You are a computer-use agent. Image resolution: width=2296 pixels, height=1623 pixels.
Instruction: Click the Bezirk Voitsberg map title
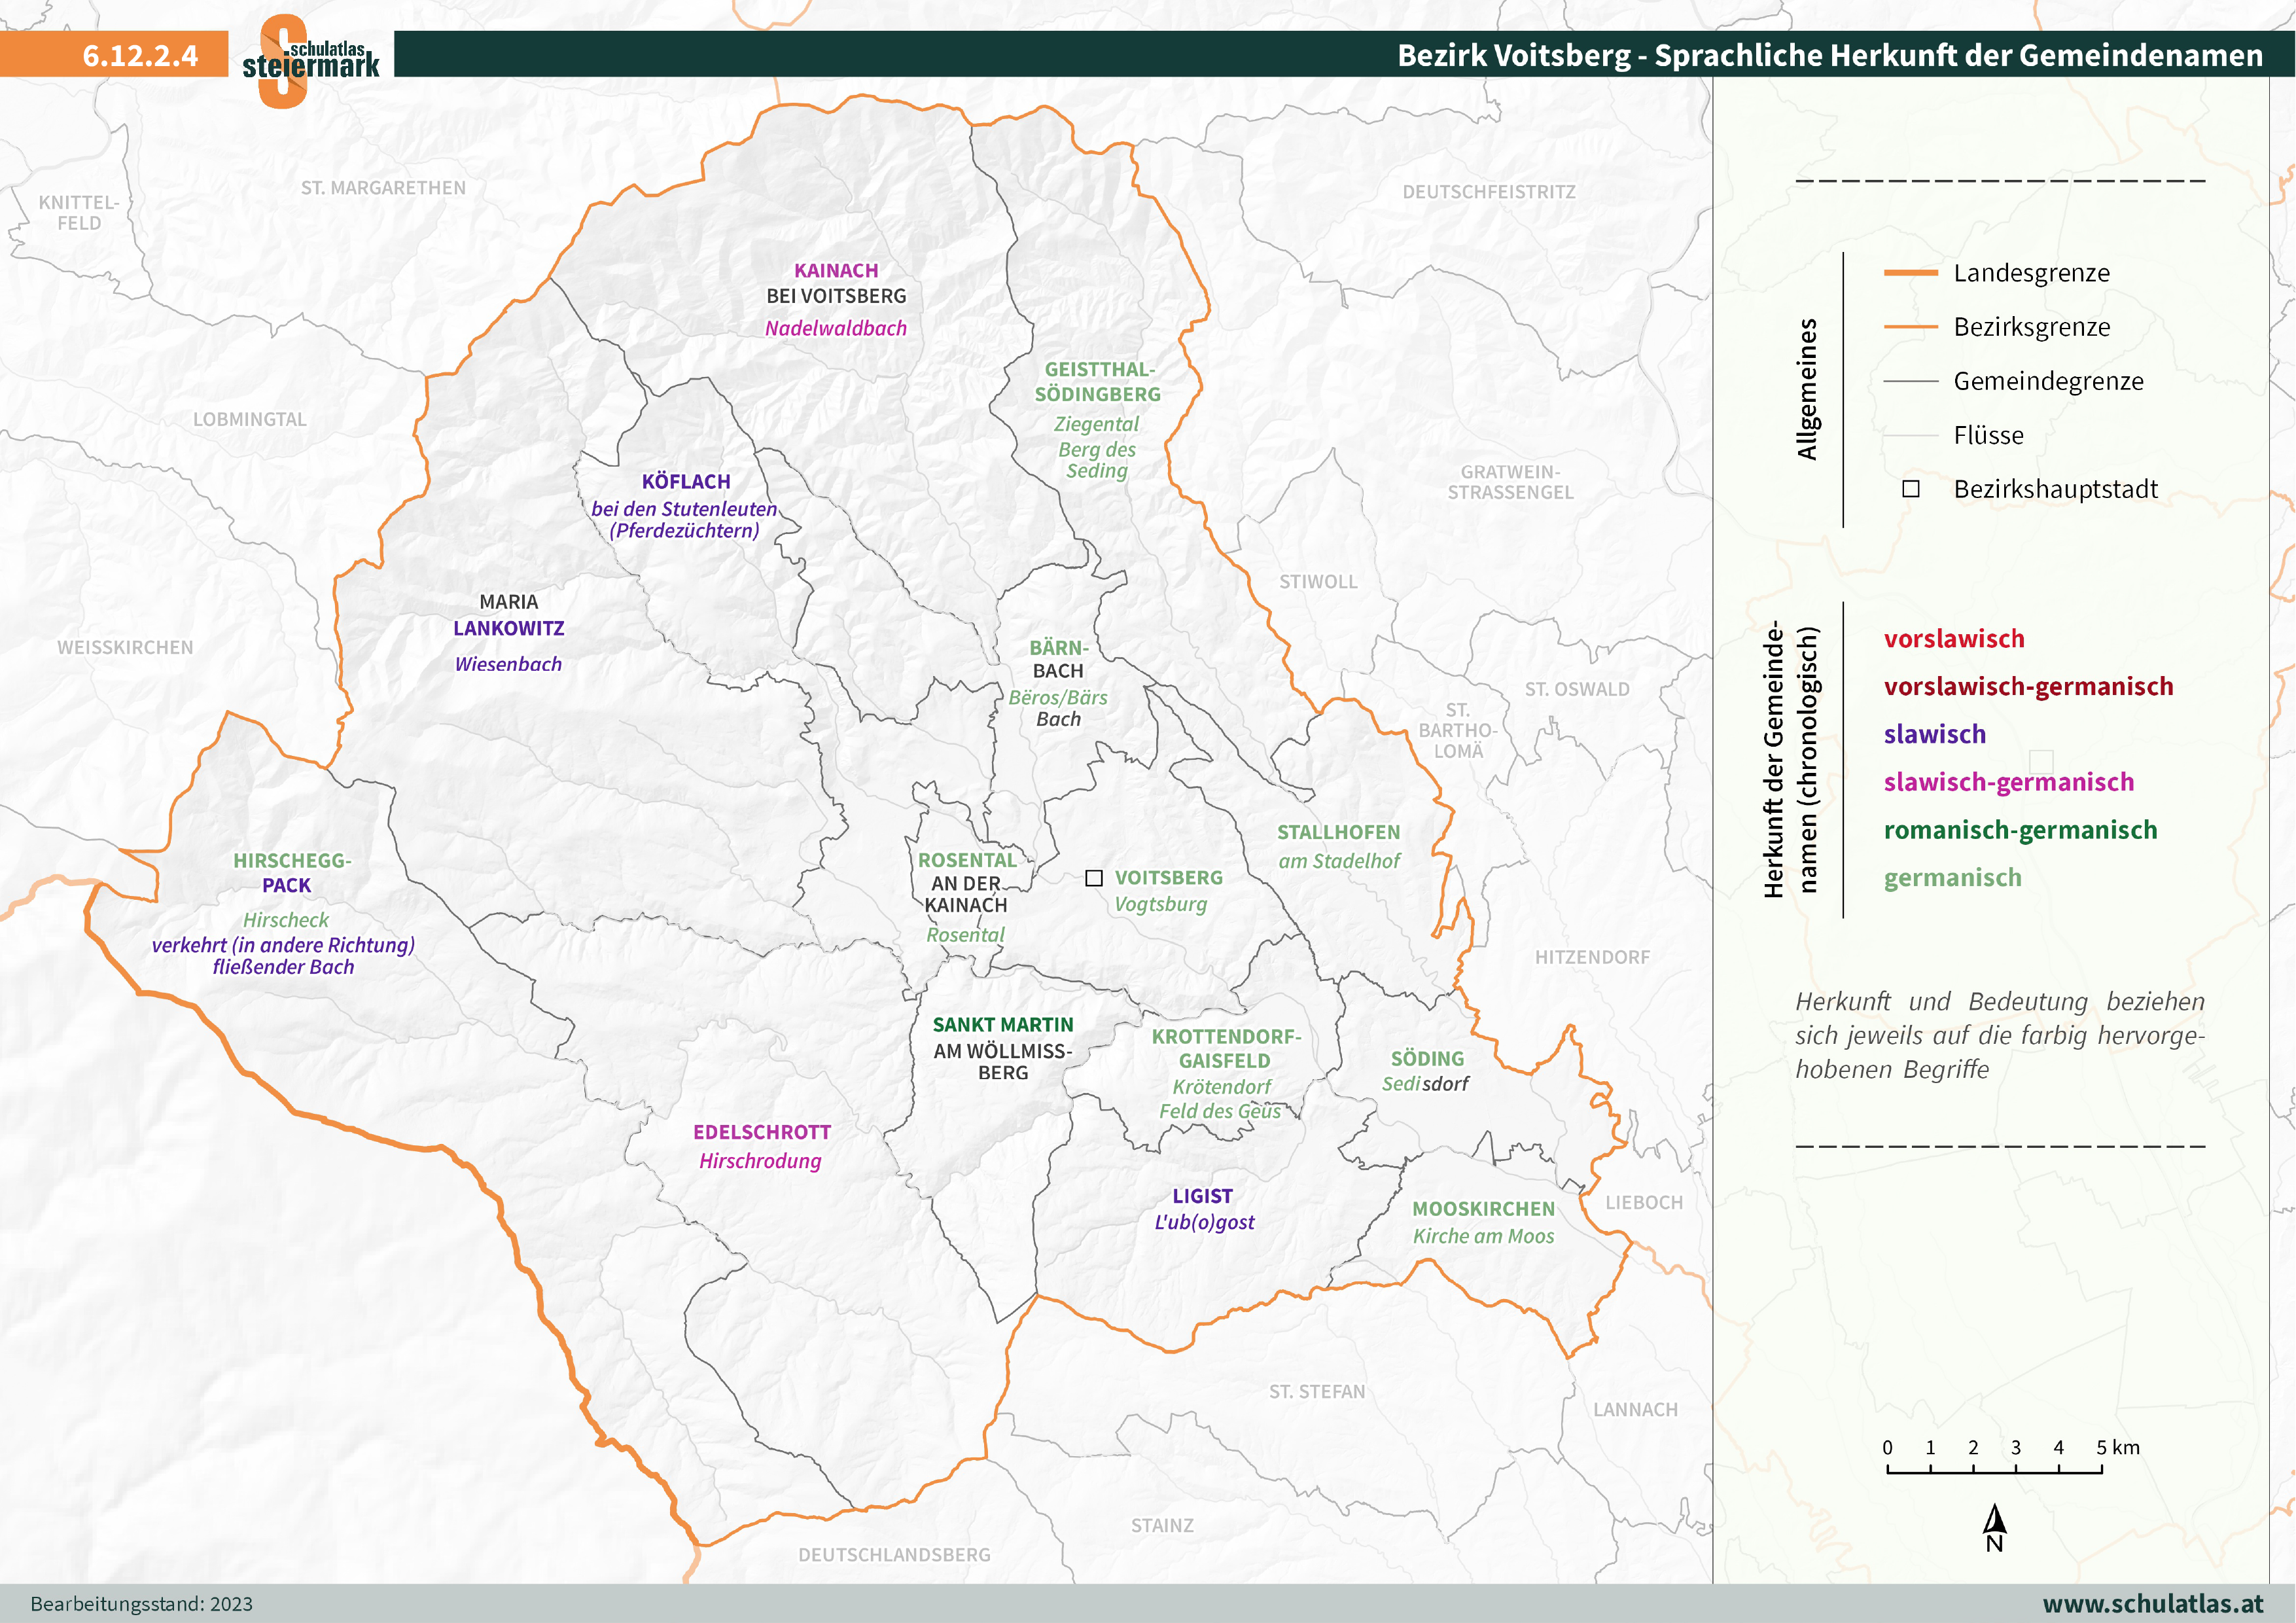1829,55
